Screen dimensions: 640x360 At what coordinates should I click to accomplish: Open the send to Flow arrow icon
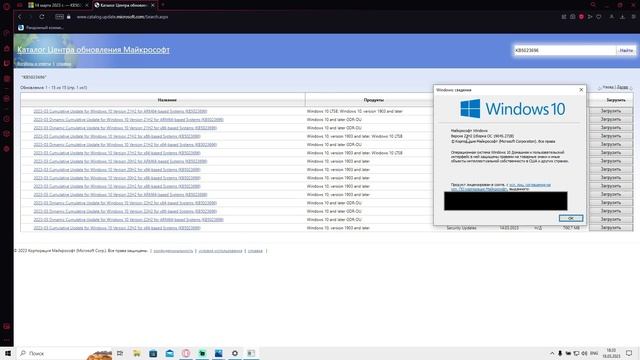(x=590, y=17)
